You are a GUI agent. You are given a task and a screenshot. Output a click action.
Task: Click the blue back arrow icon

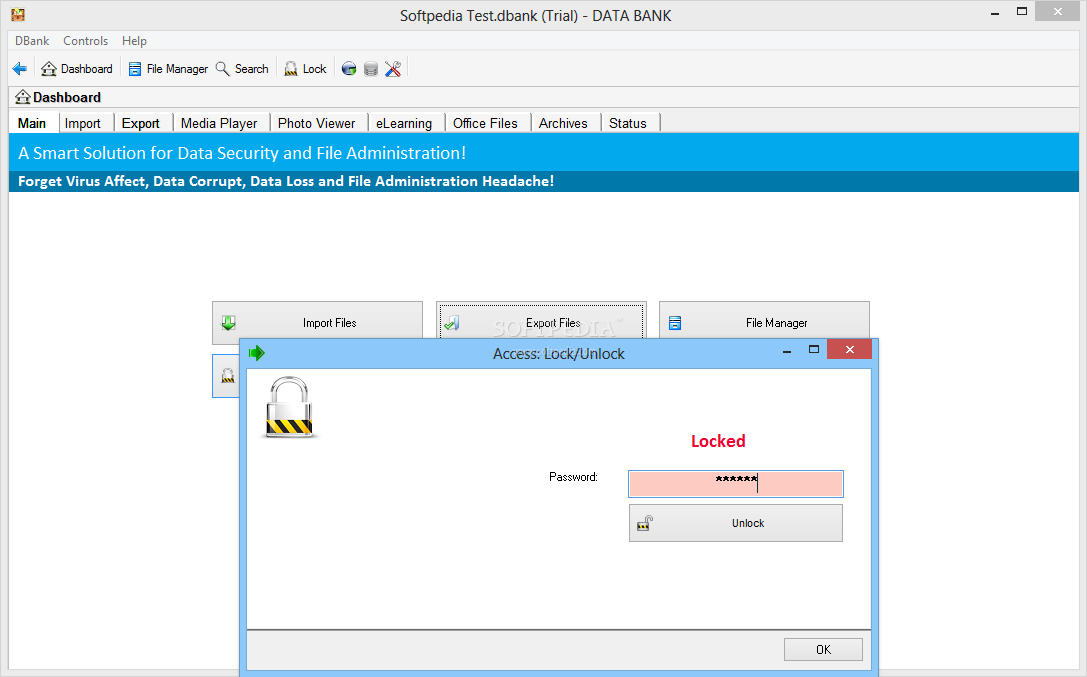[19, 69]
